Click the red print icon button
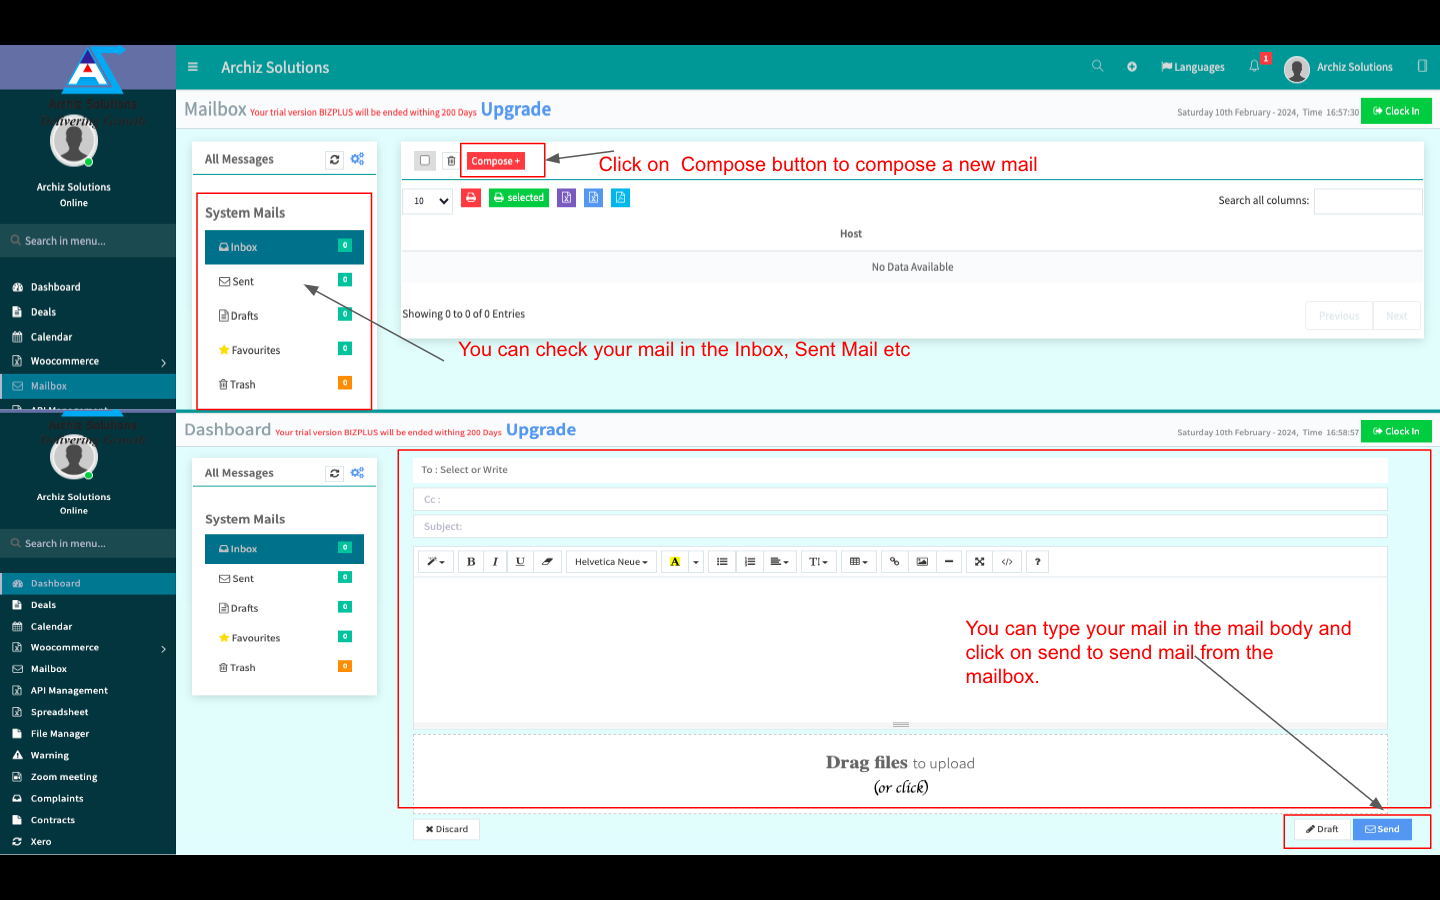This screenshot has width=1440, height=900. coord(471,198)
